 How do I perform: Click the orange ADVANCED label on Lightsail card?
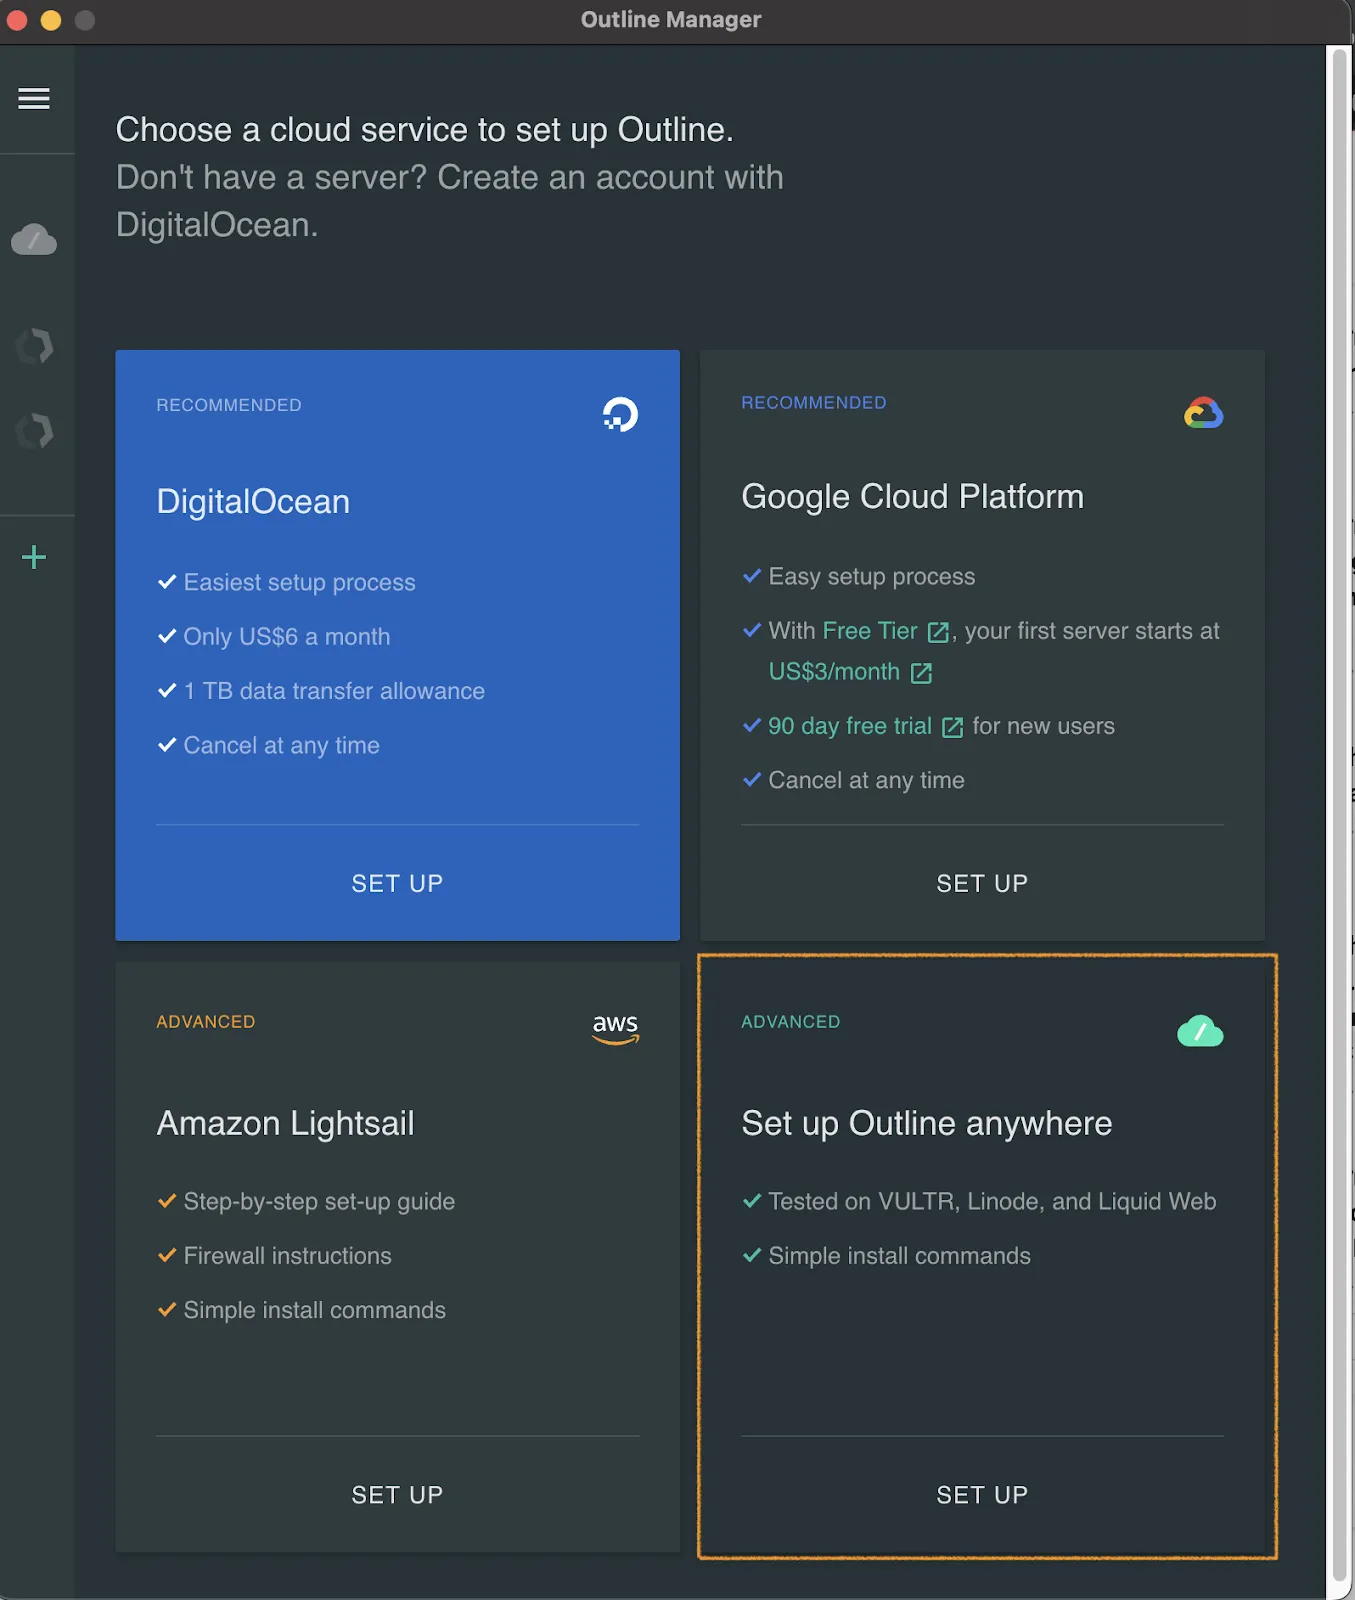206,1022
